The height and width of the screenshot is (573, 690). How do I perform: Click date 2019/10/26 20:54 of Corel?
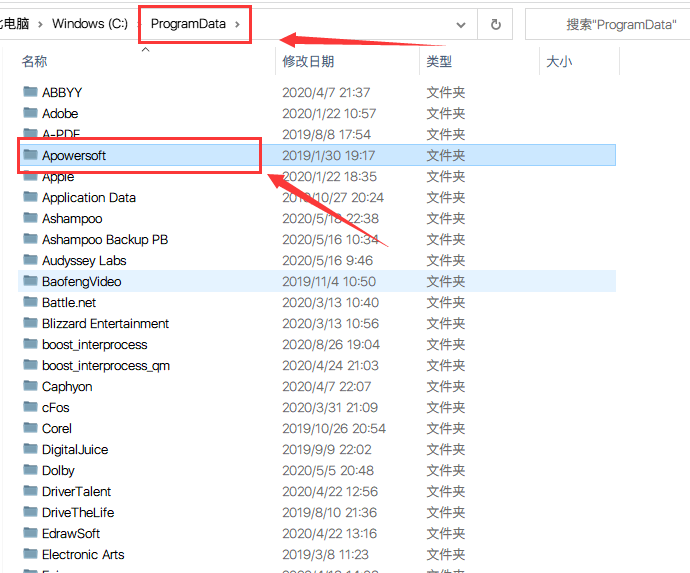[334, 429]
